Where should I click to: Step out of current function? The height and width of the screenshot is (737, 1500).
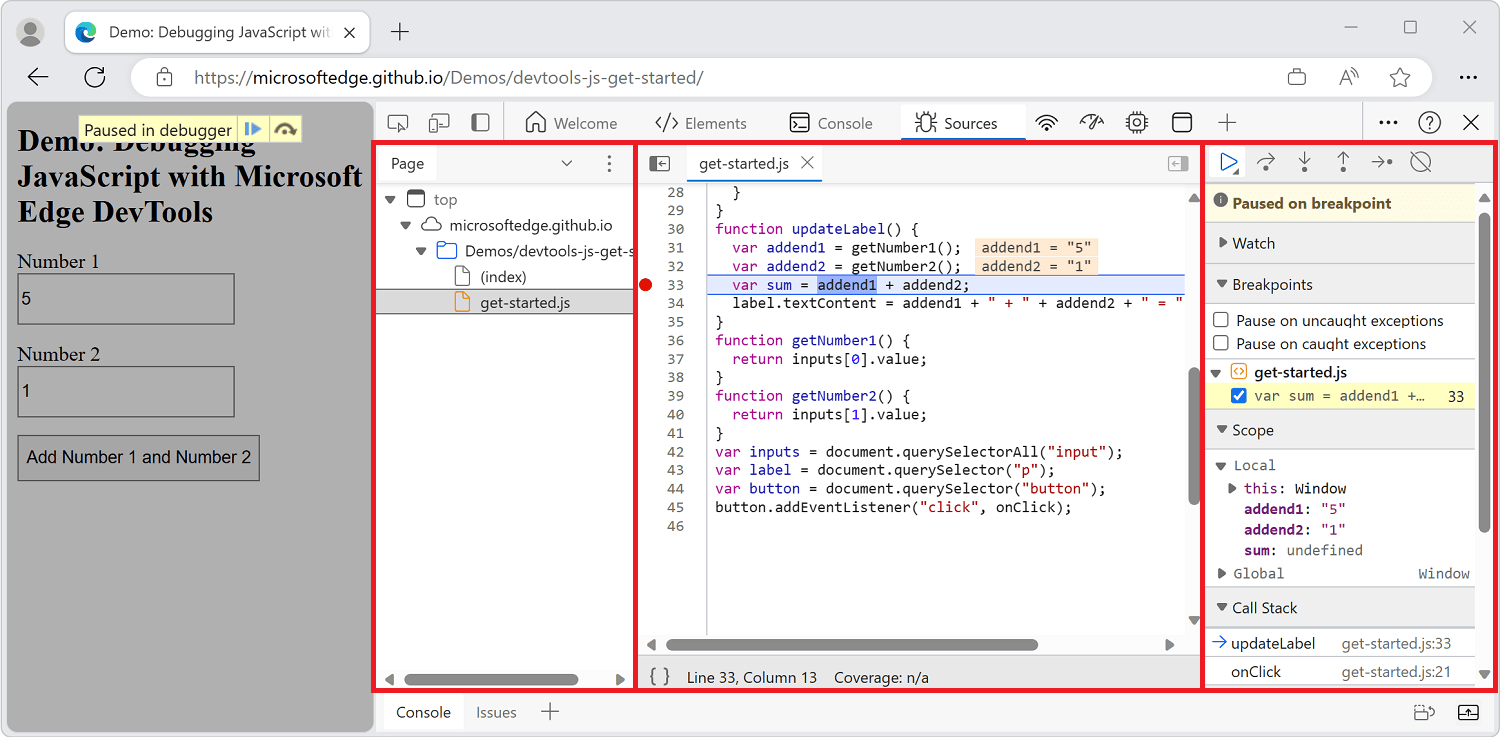pyautogui.click(x=1343, y=162)
